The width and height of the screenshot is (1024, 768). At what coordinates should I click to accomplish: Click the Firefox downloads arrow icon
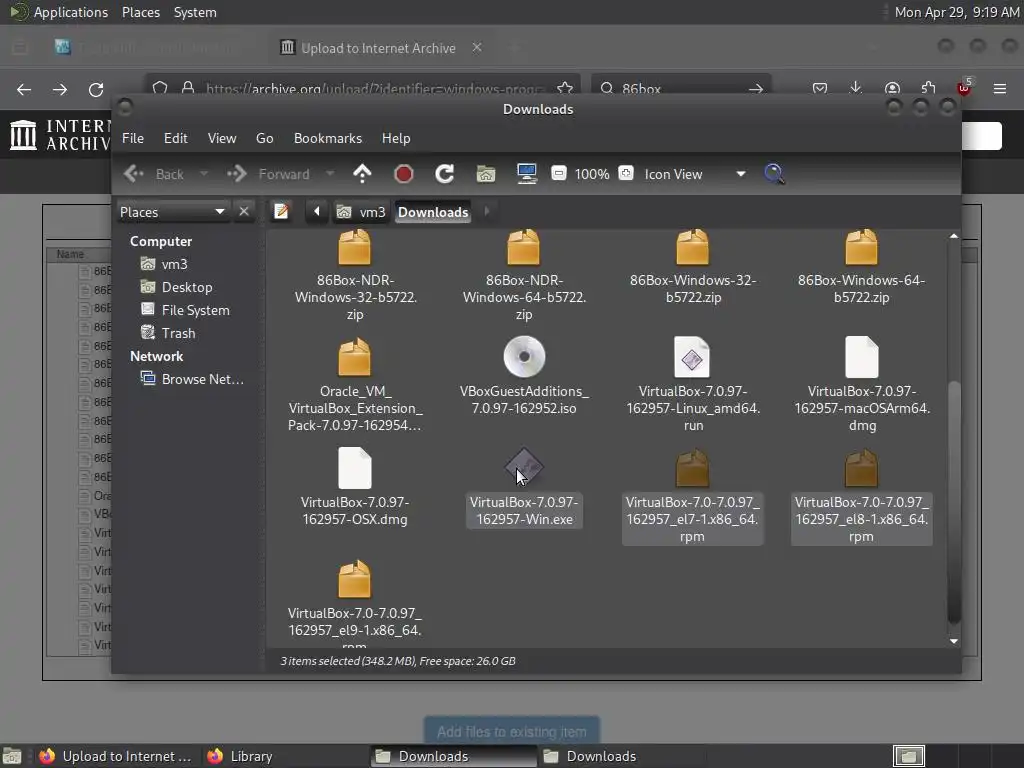856,89
